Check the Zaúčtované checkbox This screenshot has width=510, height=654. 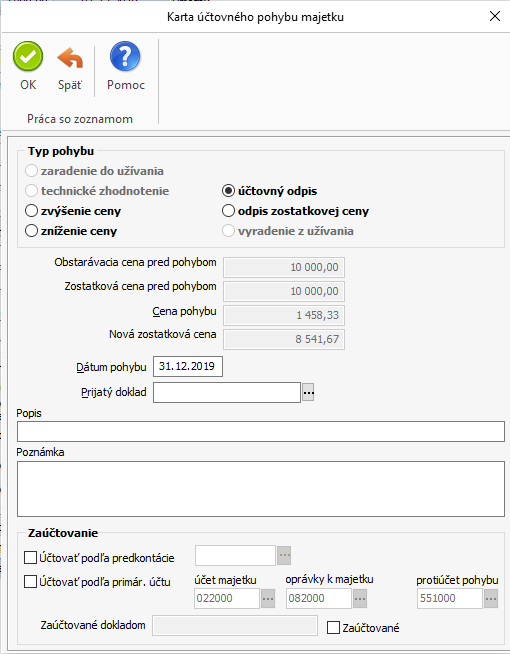coord(333,627)
